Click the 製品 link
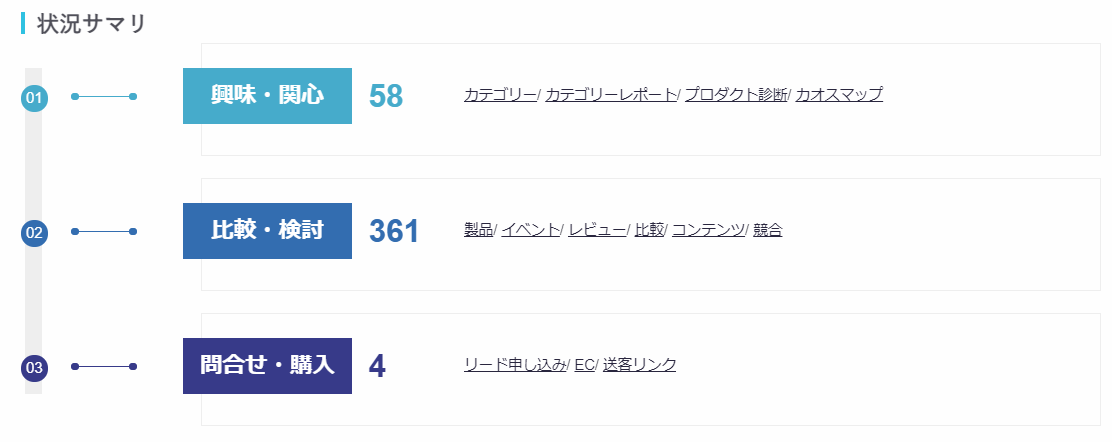 click(x=479, y=230)
